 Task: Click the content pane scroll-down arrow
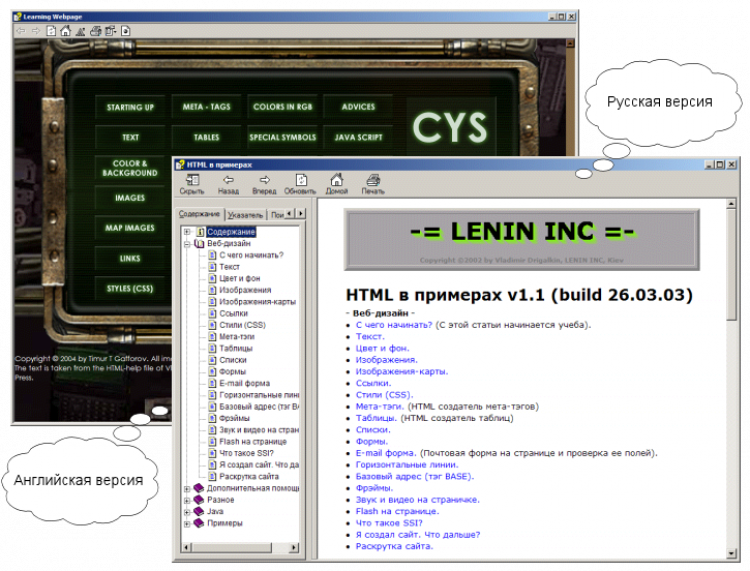(x=731, y=554)
